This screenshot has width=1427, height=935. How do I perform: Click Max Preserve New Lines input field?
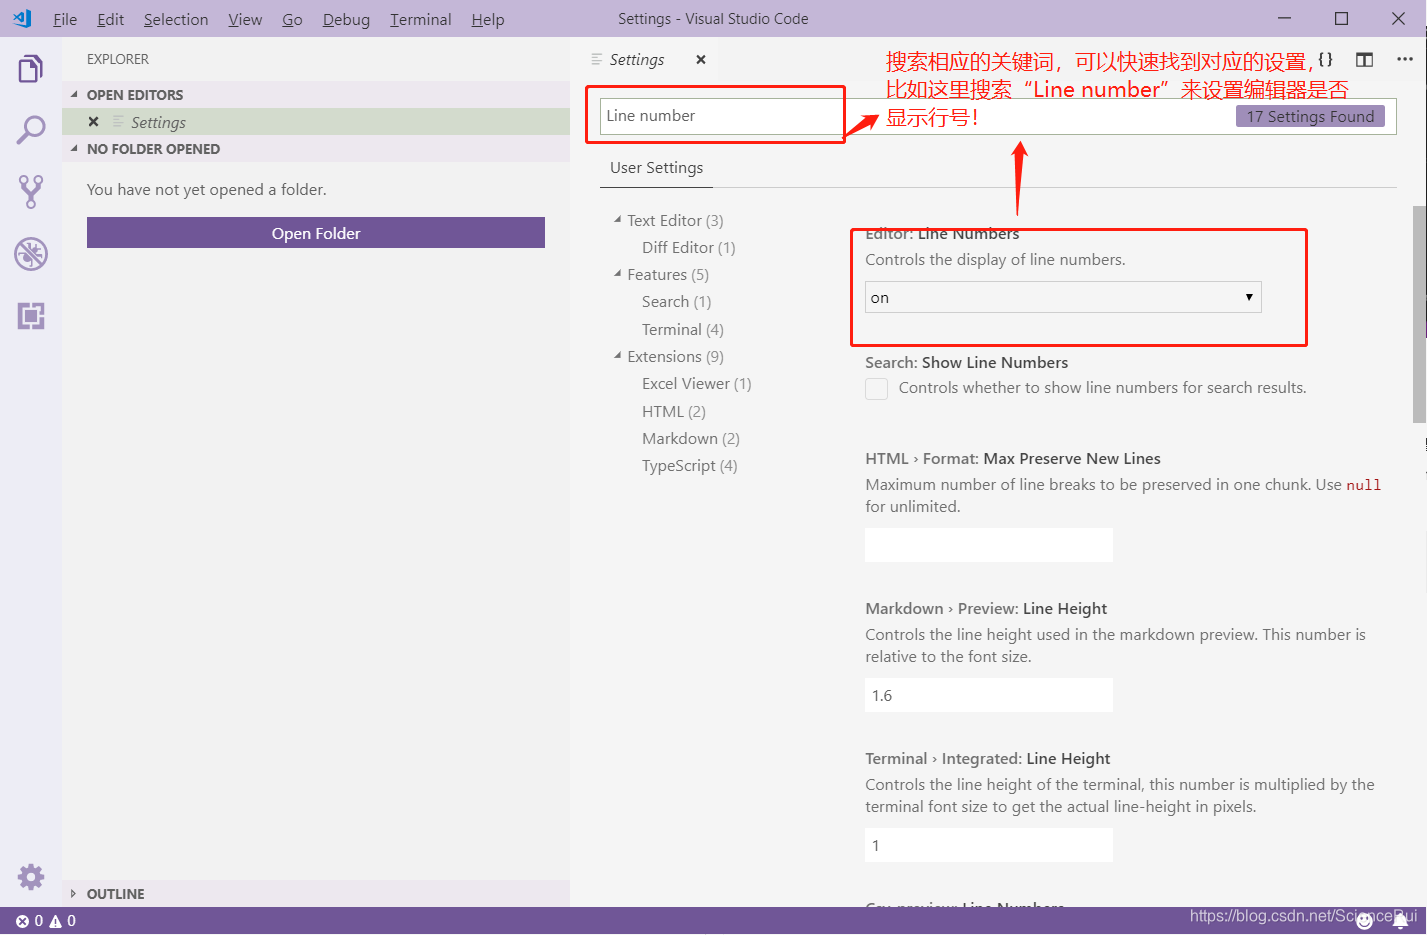pyautogui.click(x=989, y=545)
